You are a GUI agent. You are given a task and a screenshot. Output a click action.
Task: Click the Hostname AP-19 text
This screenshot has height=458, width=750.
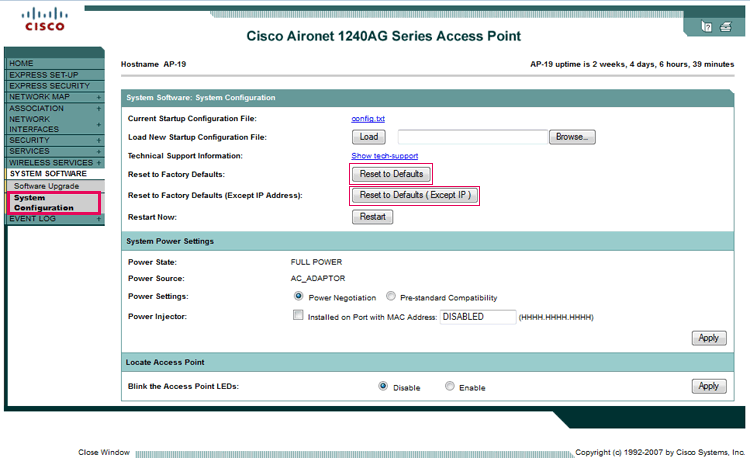[154, 64]
